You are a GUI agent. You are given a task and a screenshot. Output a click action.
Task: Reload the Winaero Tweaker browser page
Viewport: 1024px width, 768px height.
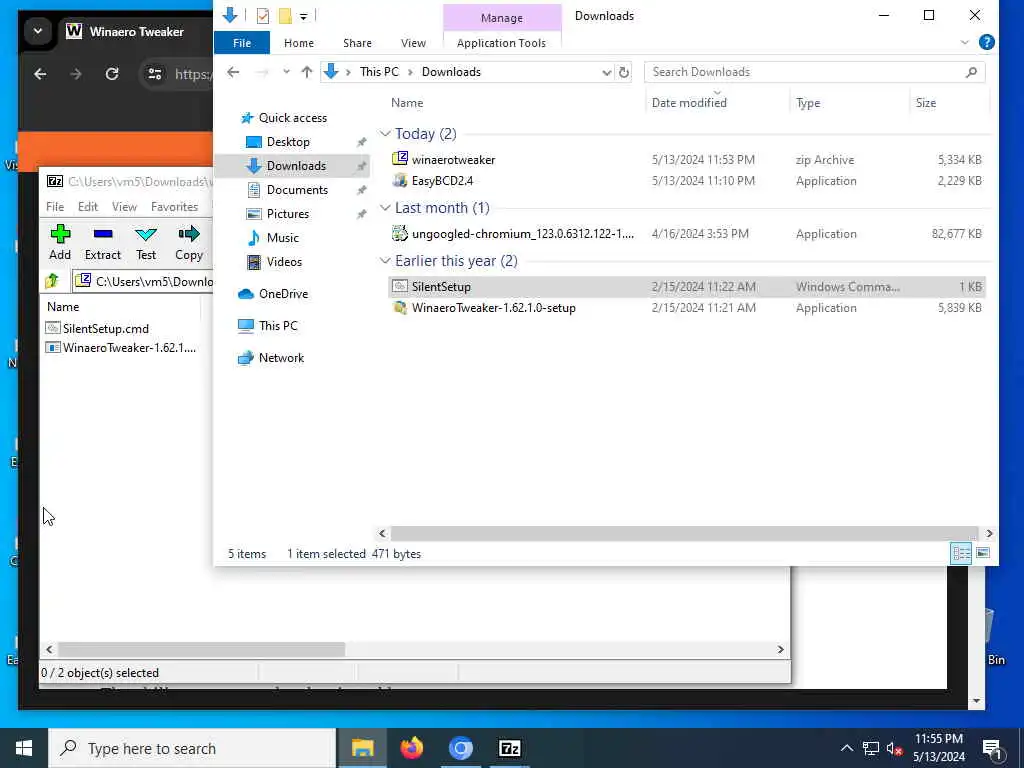point(112,74)
